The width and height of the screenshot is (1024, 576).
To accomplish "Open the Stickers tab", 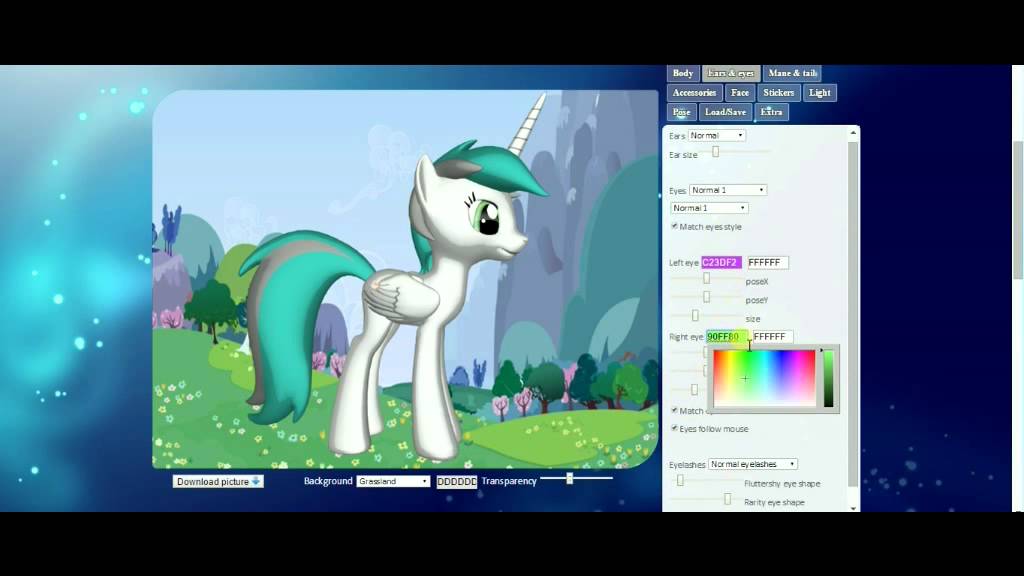I will [x=778, y=93].
